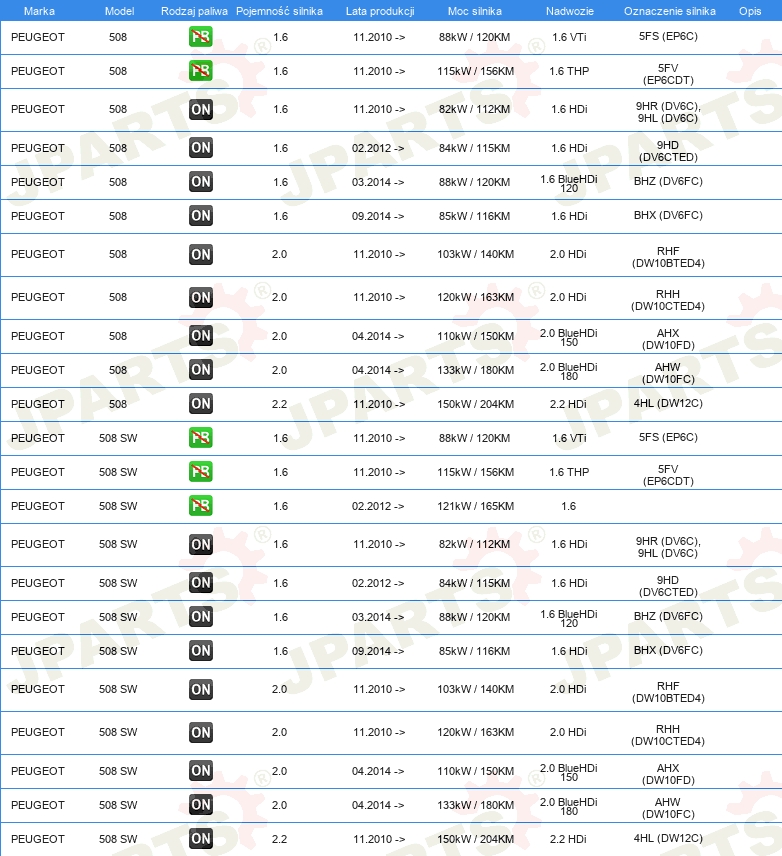
Task: Select '2.2' engine capacity in 508 (non-SW) row
Action: coord(279,405)
